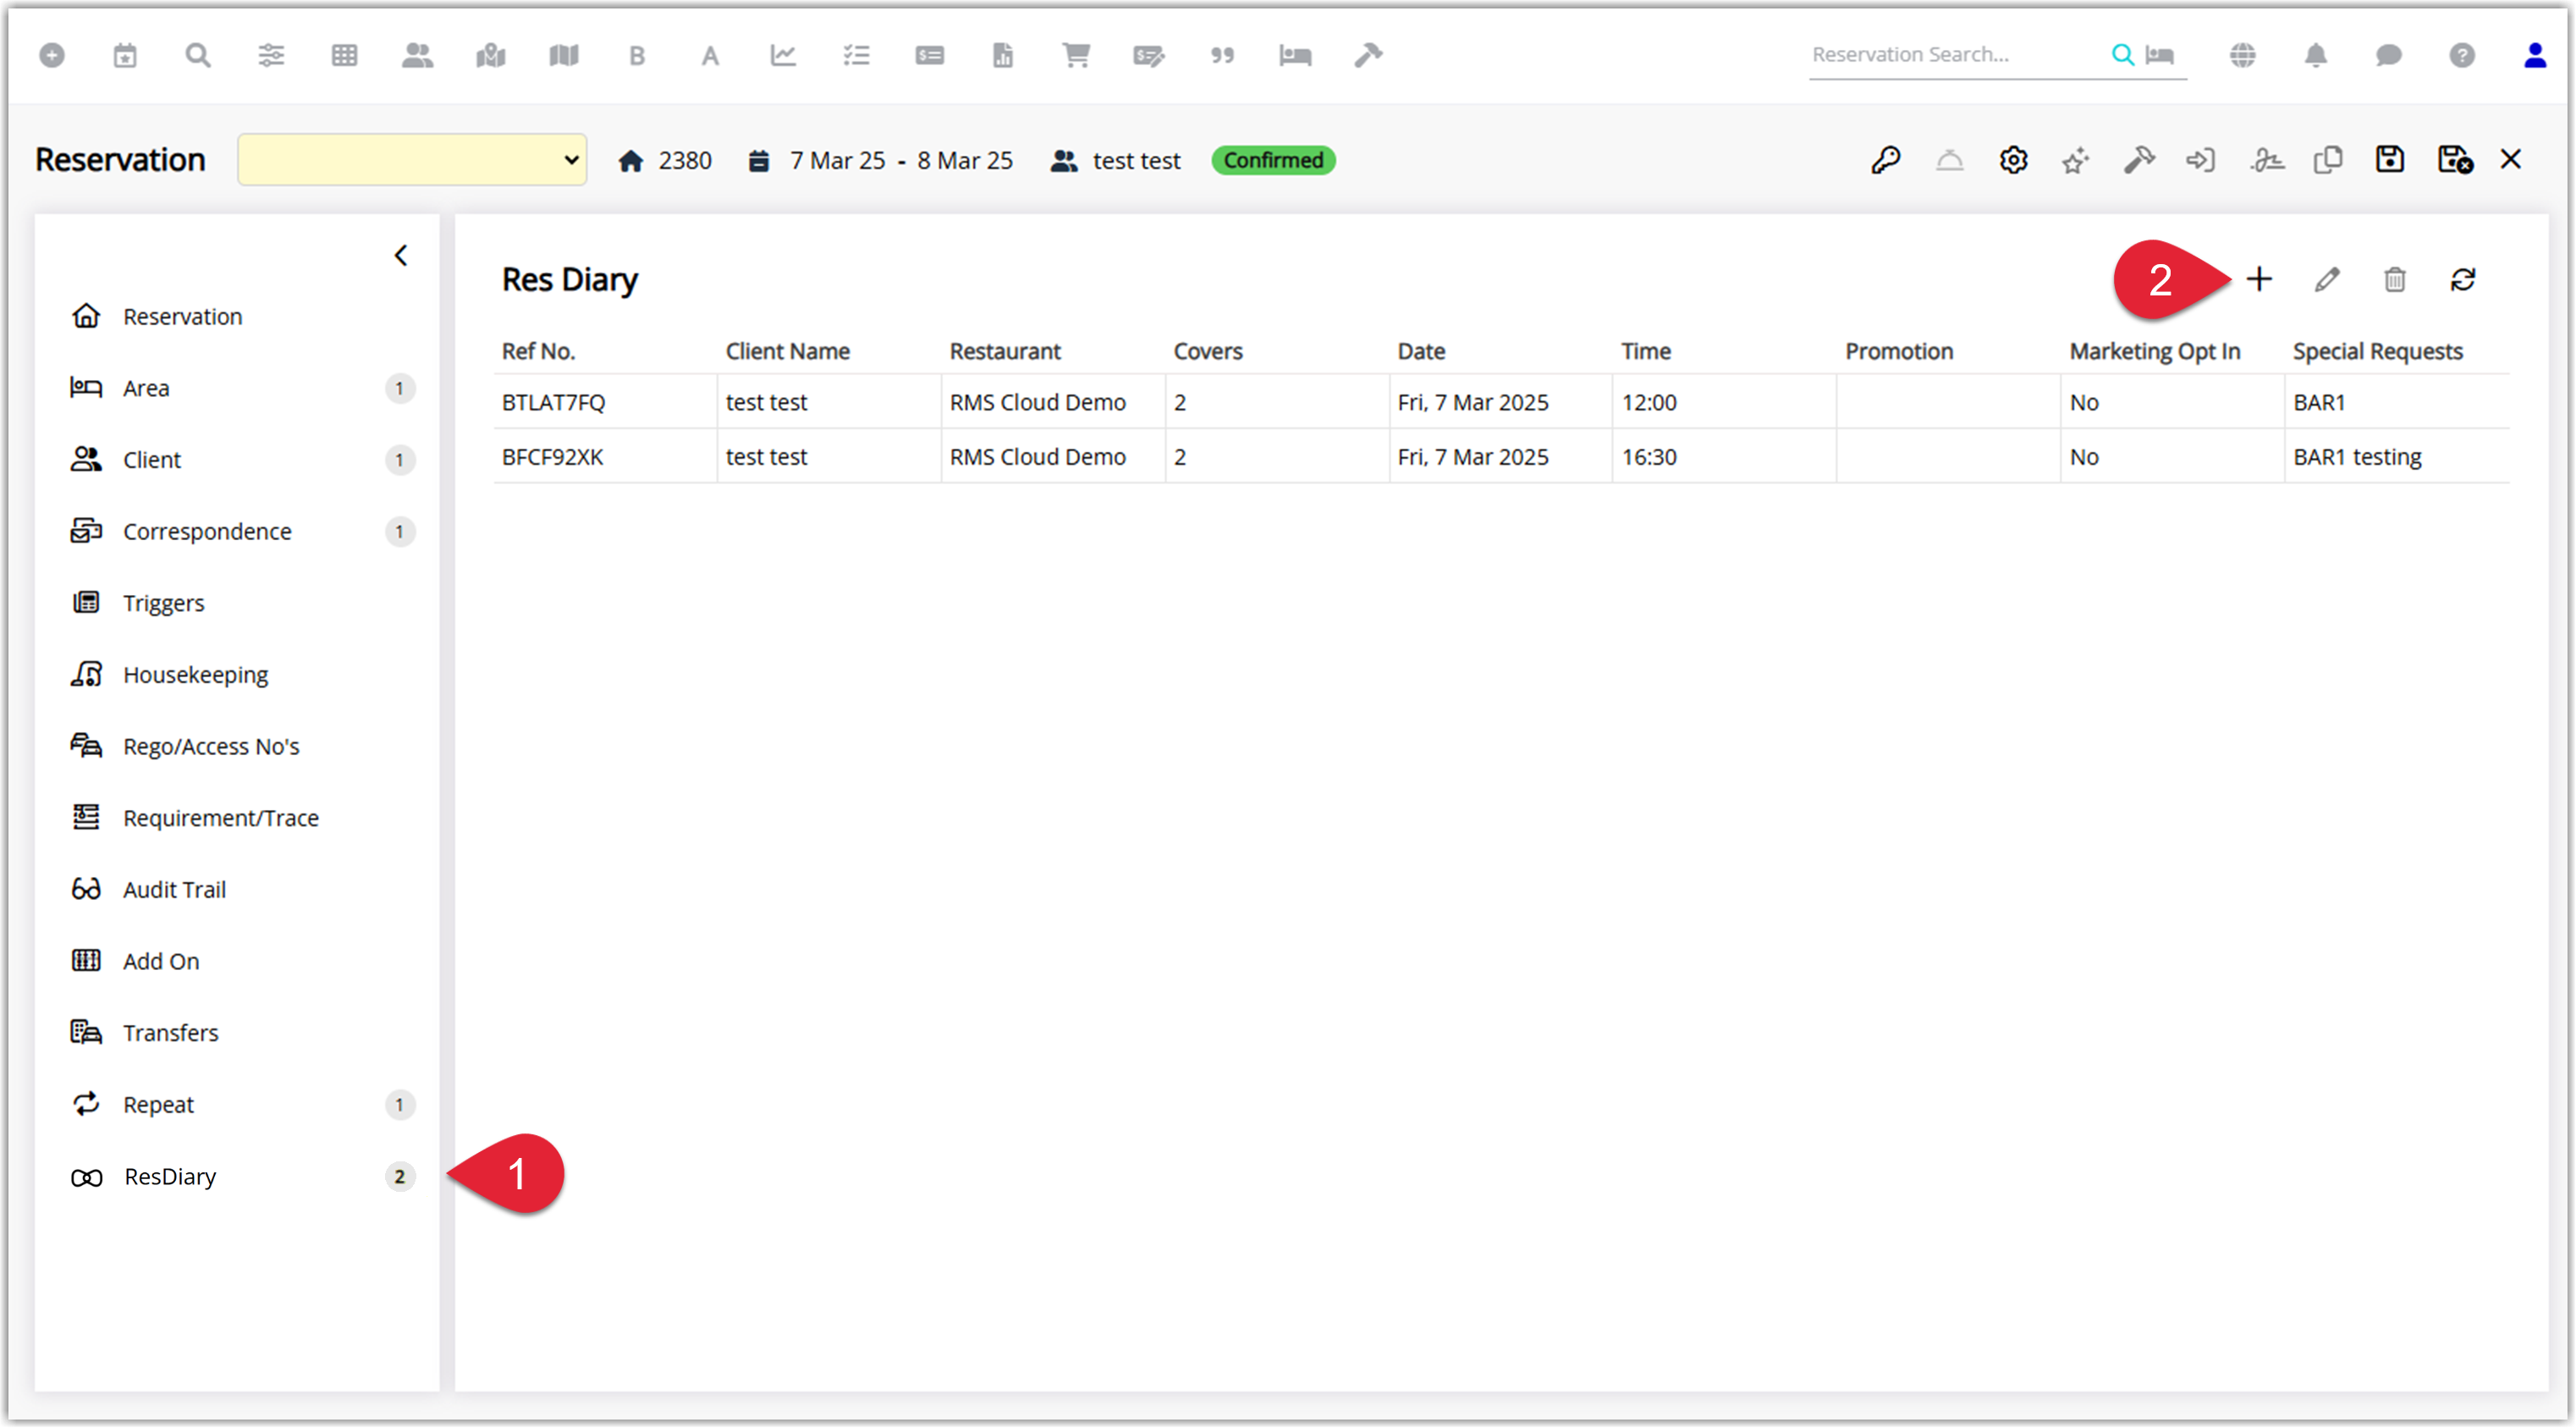Open the guests group icon in top toolbar
The height and width of the screenshot is (1428, 2576).
(x=417, y=55)
